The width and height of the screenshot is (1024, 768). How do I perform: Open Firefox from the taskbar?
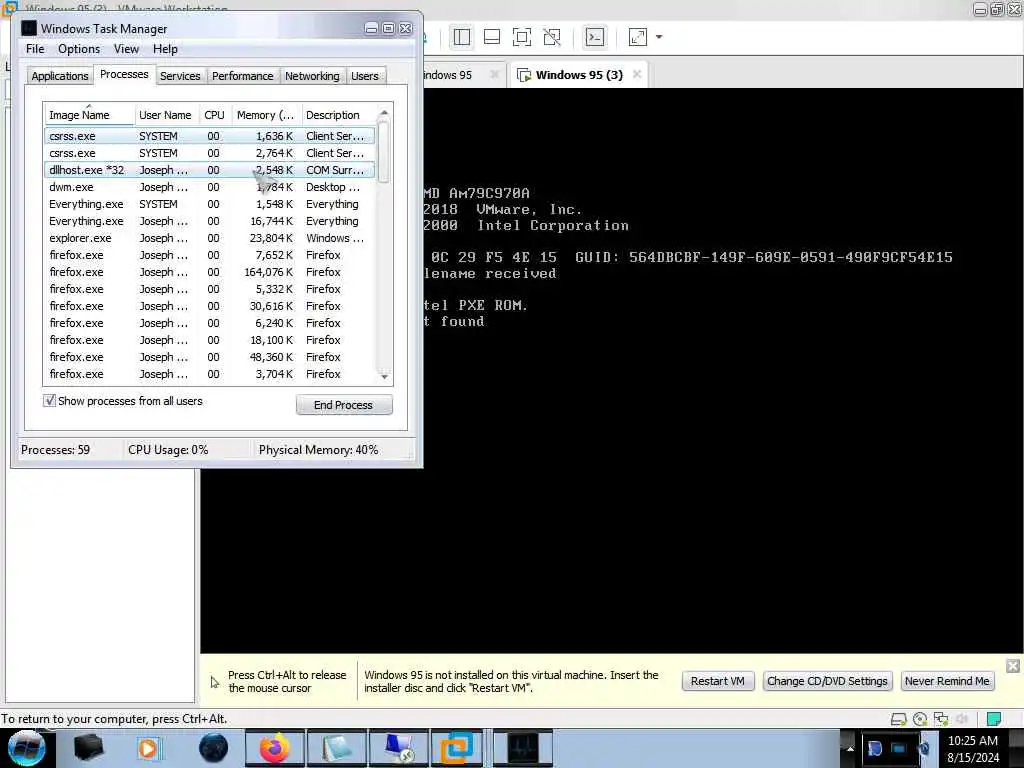(x=274, y=748)
